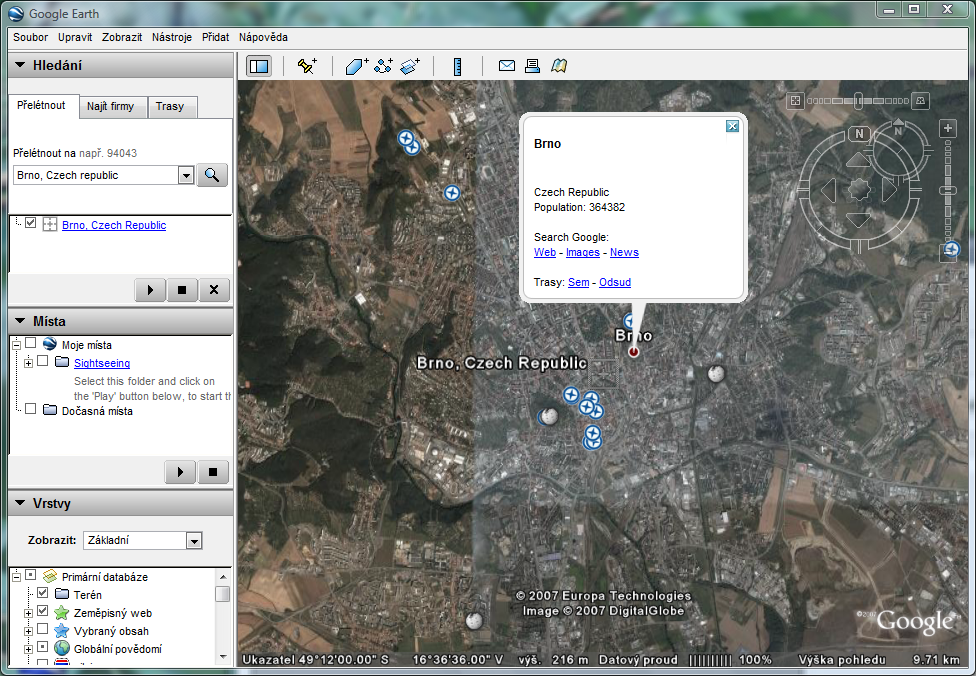Collapse the Hledání panel
976x676 pixels.
[x=21, y=65]
